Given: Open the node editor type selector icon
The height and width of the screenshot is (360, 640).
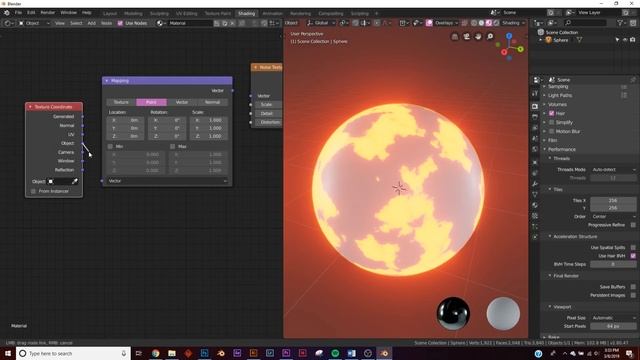Looking at the screenshot, I should pos(8,23).
